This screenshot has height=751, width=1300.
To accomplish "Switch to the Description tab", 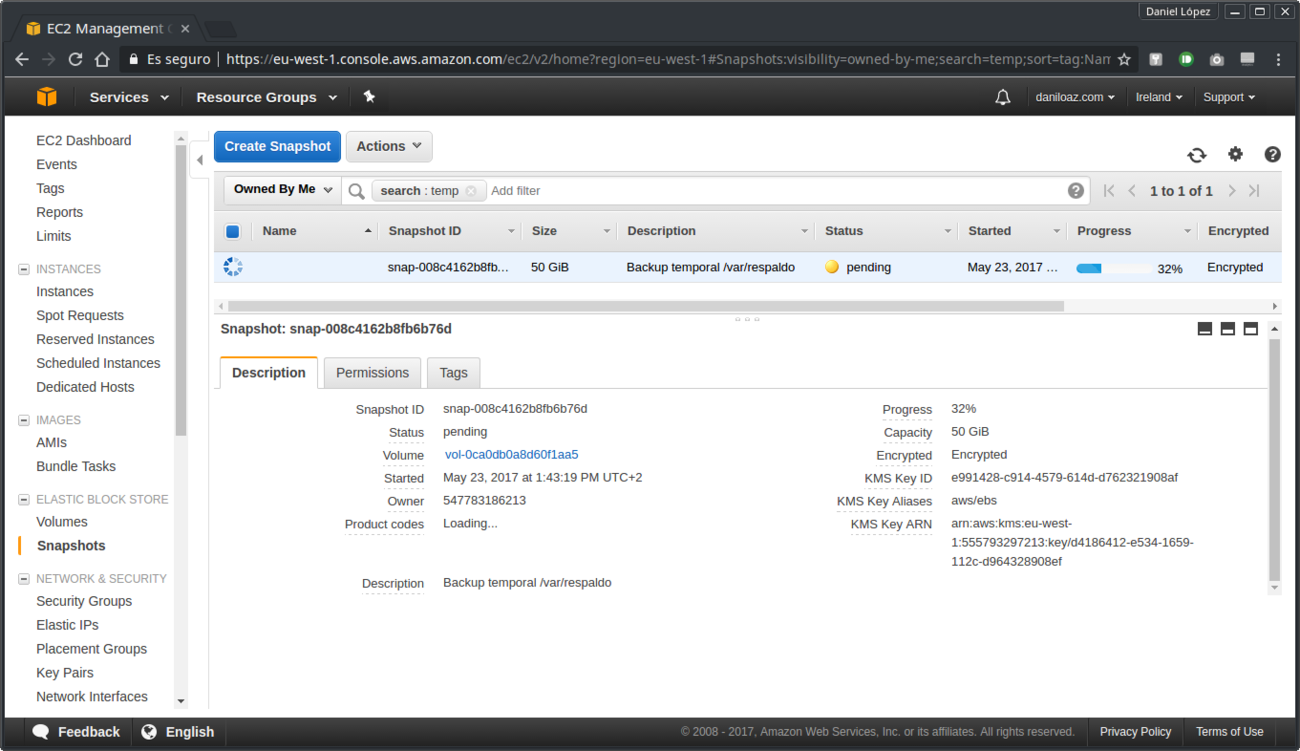I will pos(269,372).
